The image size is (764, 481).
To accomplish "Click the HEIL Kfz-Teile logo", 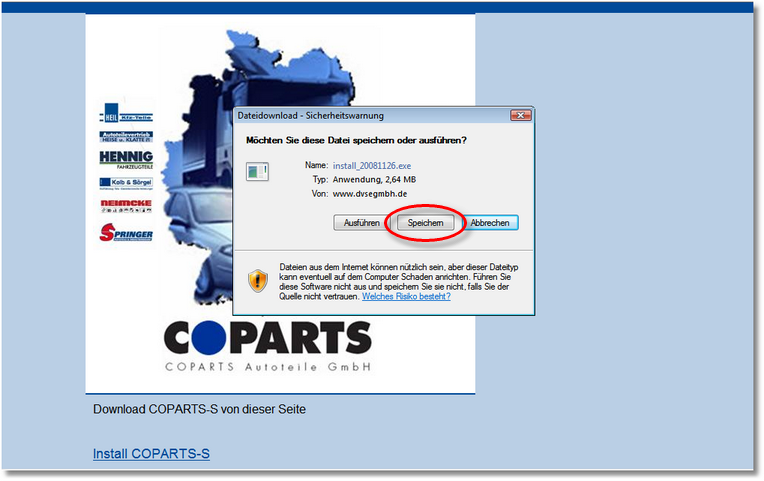I will tap(126, 113).
